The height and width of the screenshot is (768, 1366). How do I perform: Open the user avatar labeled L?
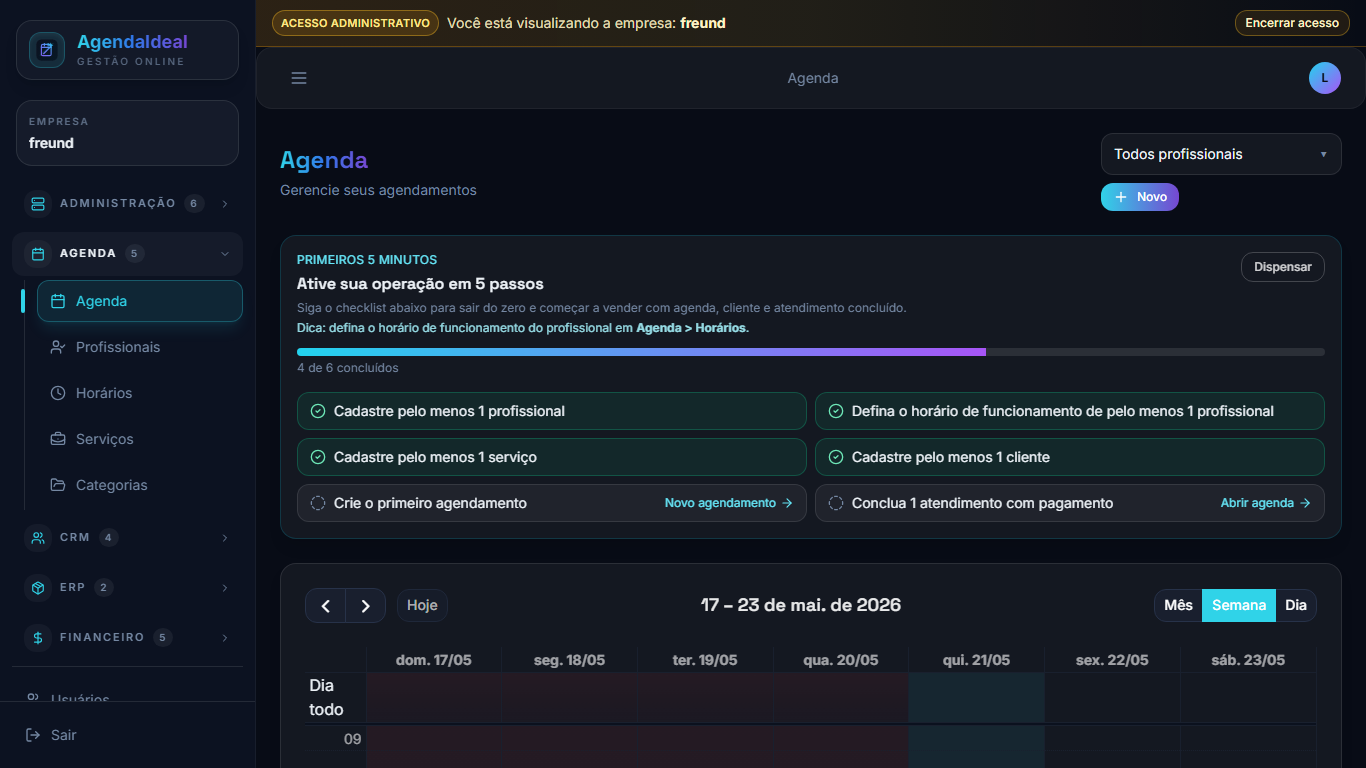tap(1324, 78)
